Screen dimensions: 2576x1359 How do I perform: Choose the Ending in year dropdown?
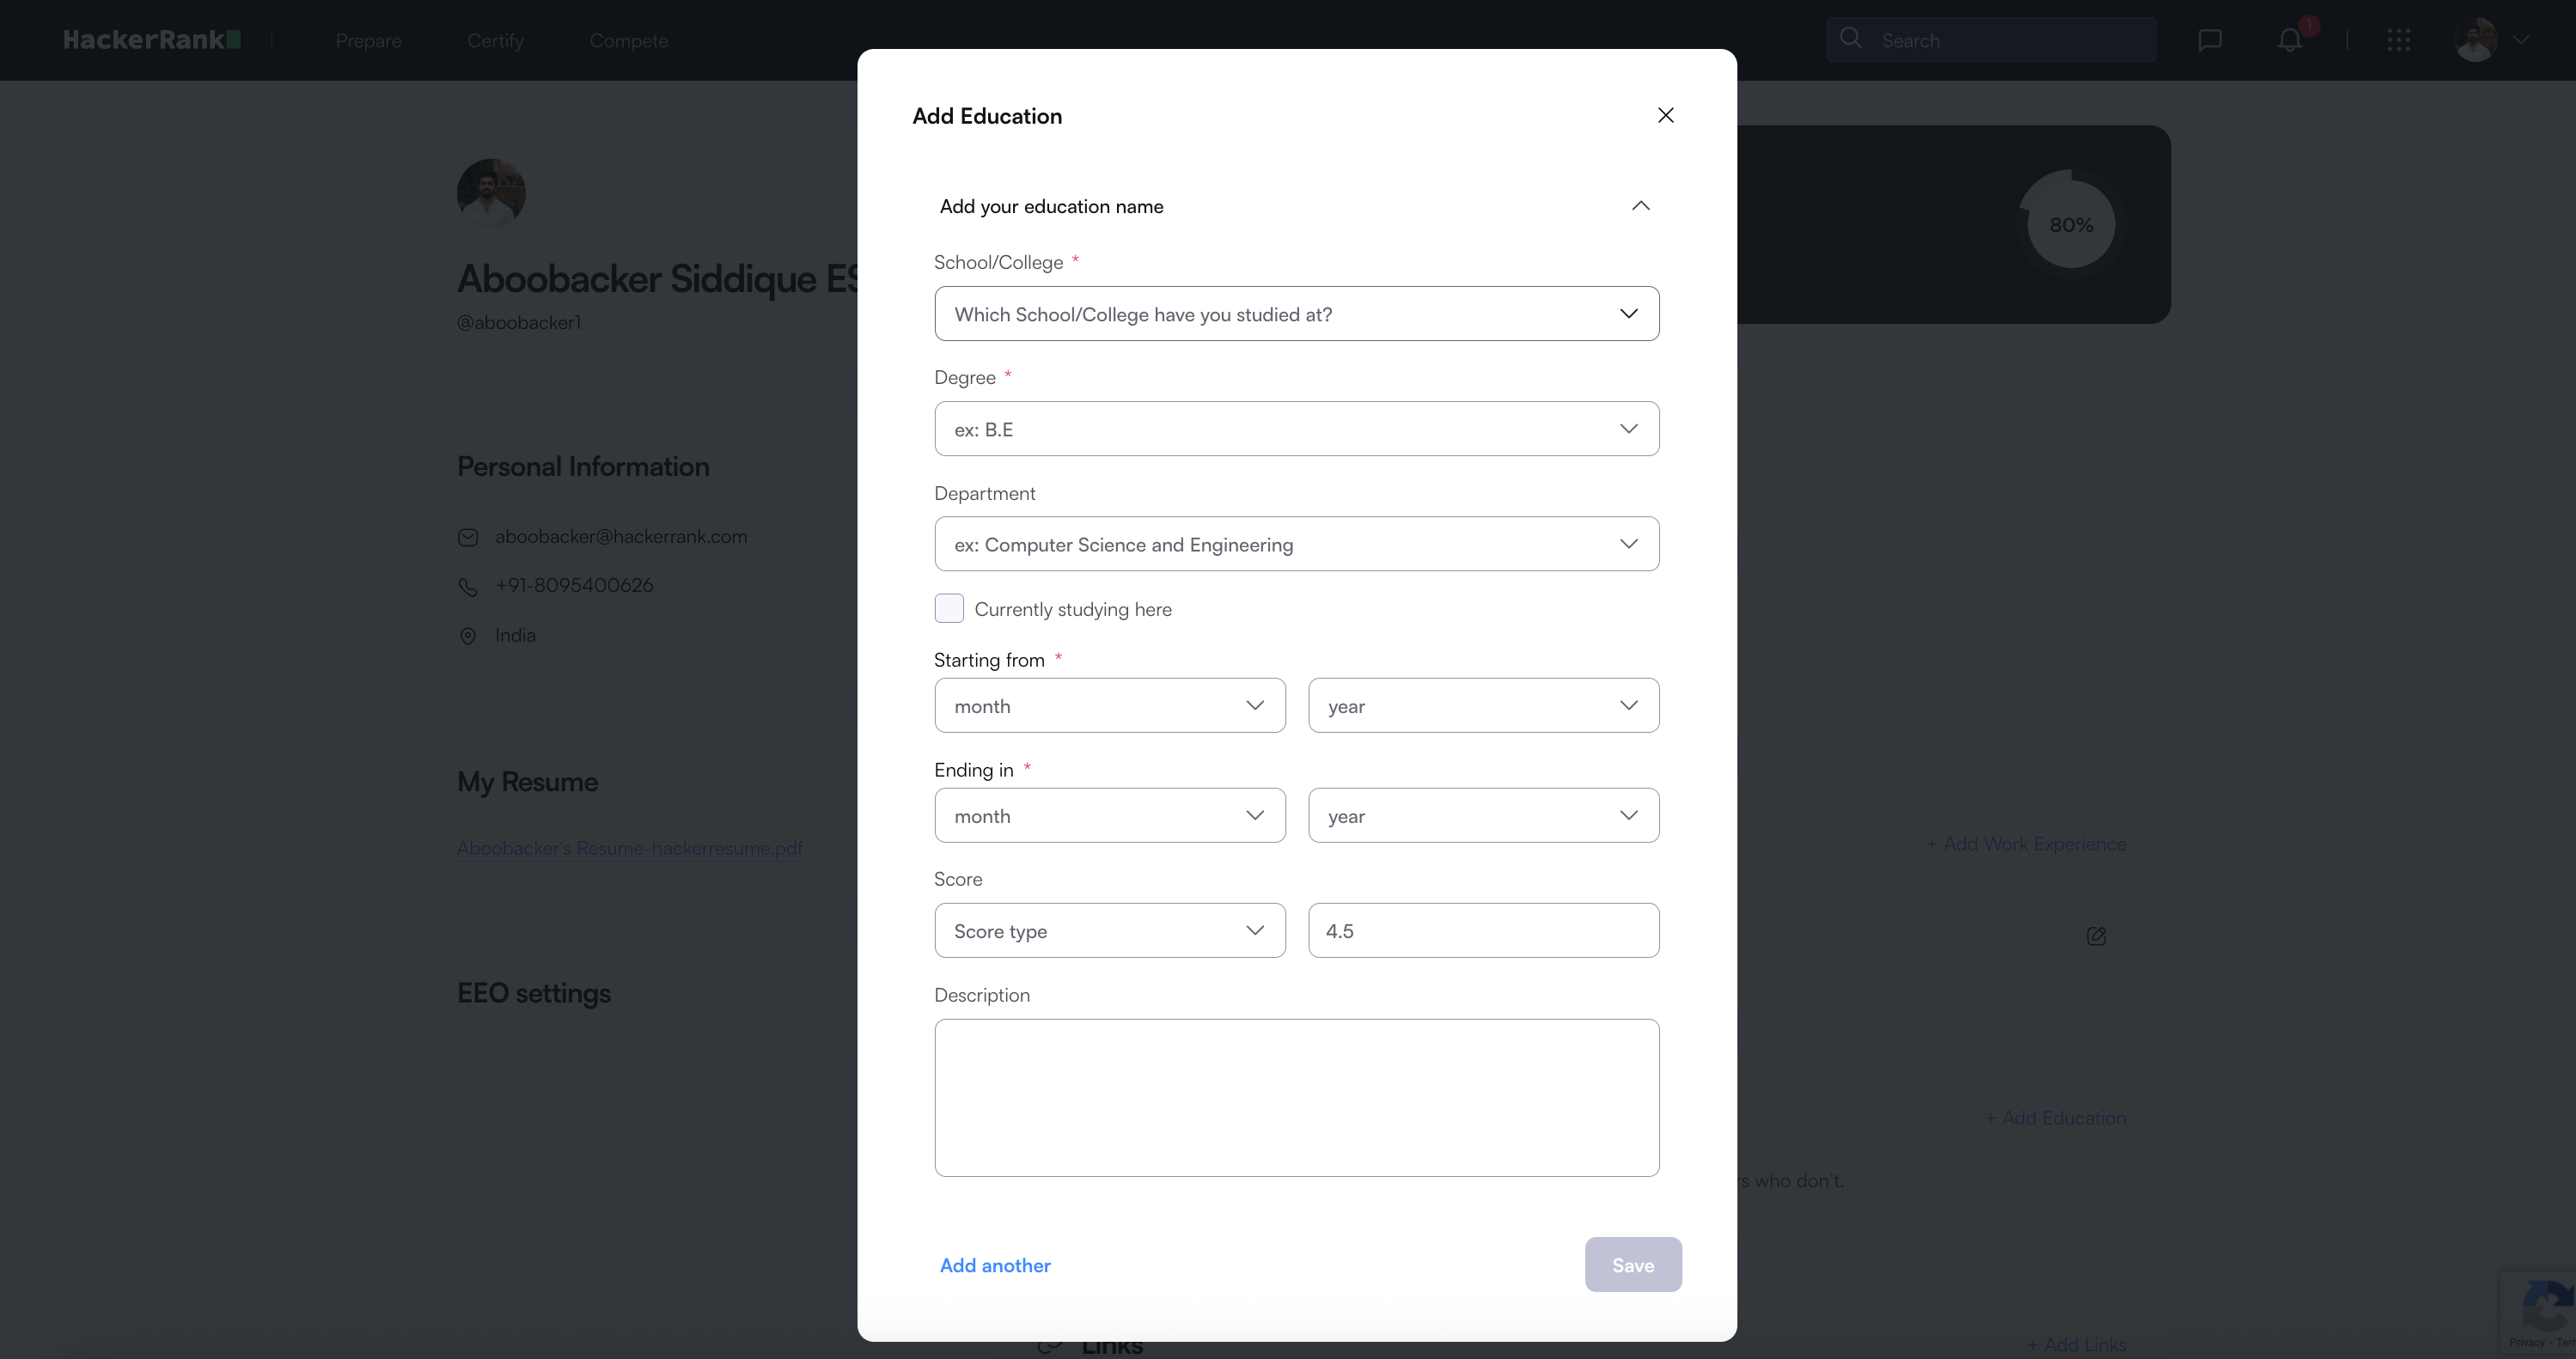(x=1483, y=816)
